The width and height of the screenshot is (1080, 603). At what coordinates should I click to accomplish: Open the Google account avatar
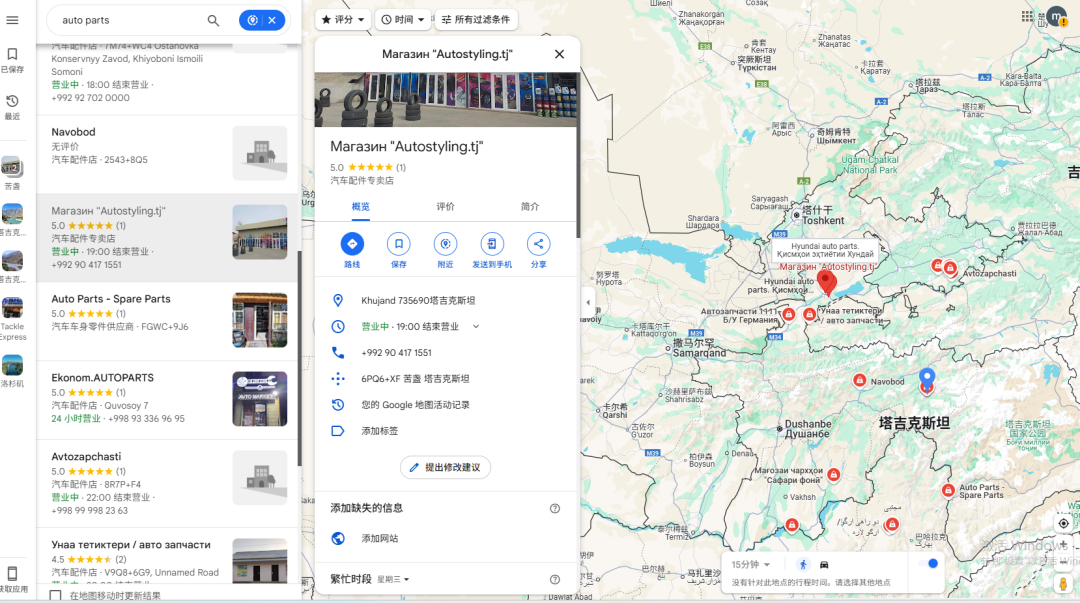tap(1057, 17)
